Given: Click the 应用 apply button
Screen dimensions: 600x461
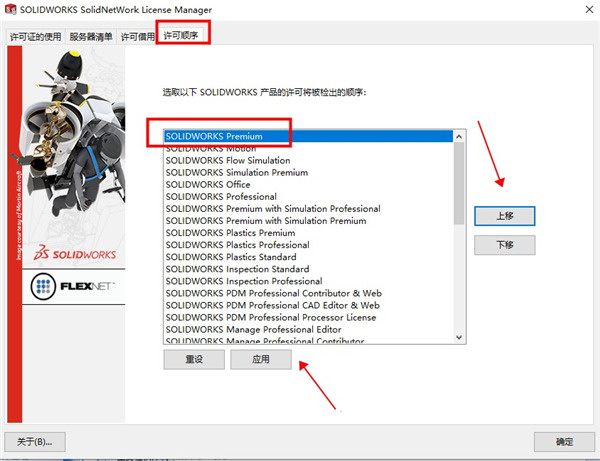Looking at the screenshot, I should [x=261, y=359].
